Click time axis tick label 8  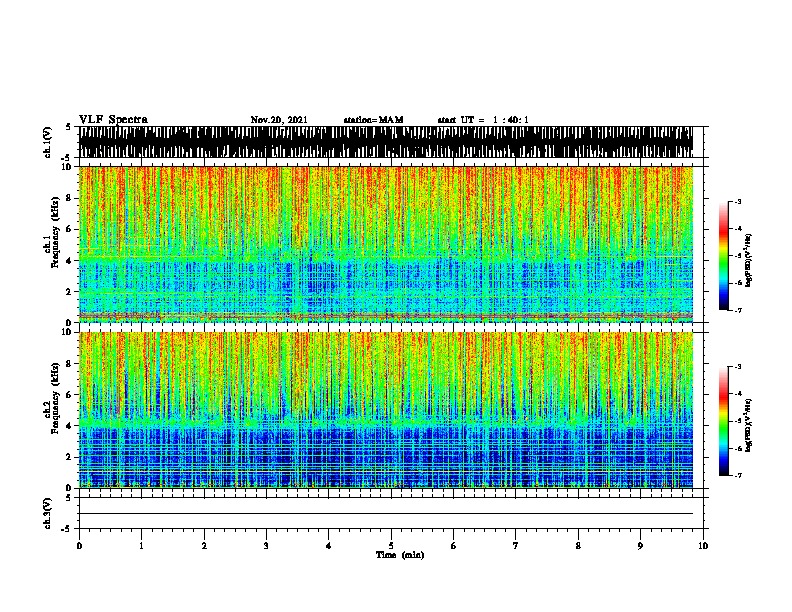coord(578,546)
